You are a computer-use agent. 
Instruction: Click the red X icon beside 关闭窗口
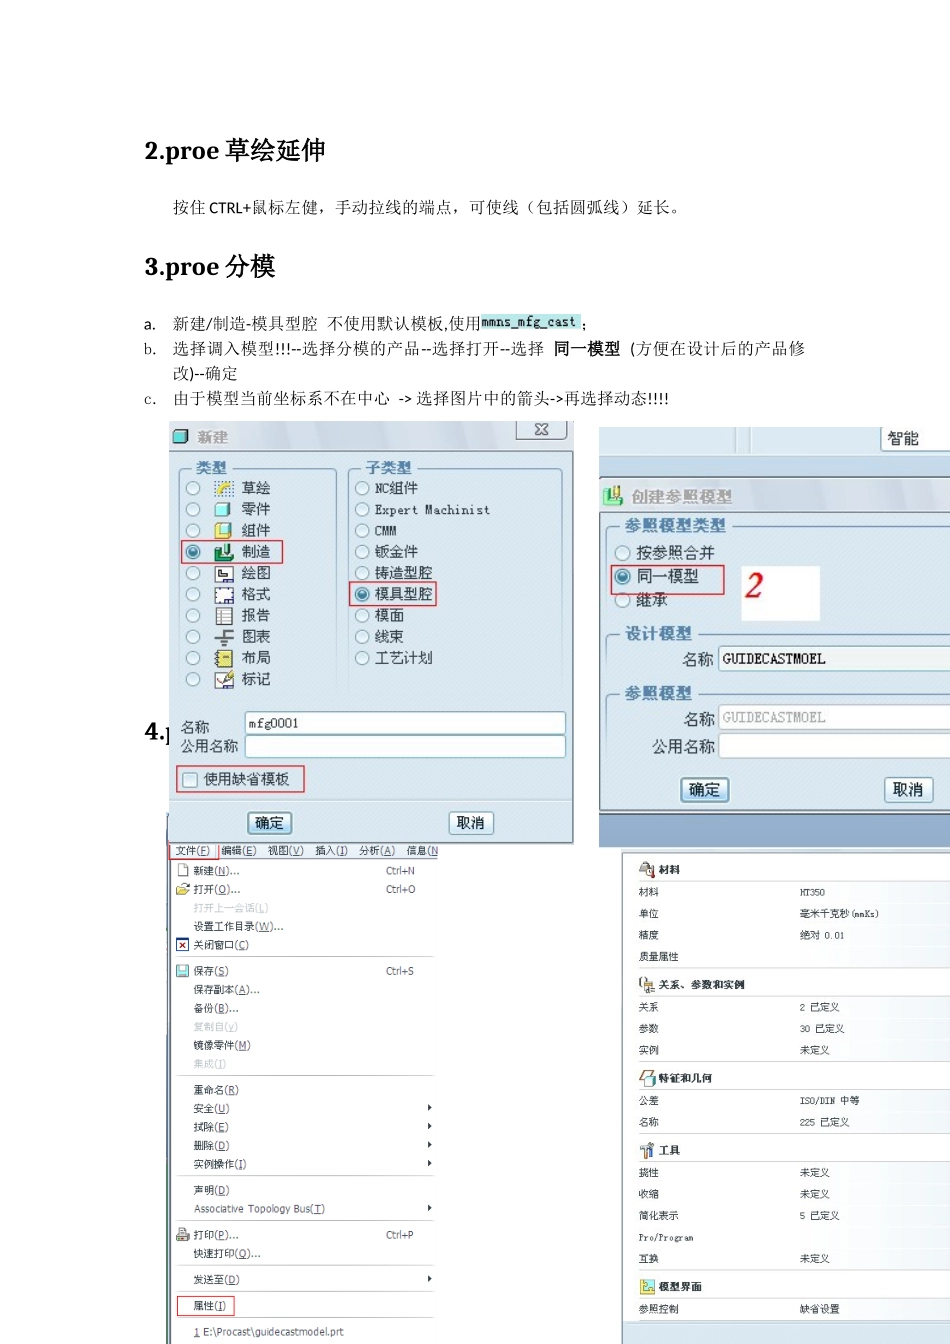coord(182,944)
